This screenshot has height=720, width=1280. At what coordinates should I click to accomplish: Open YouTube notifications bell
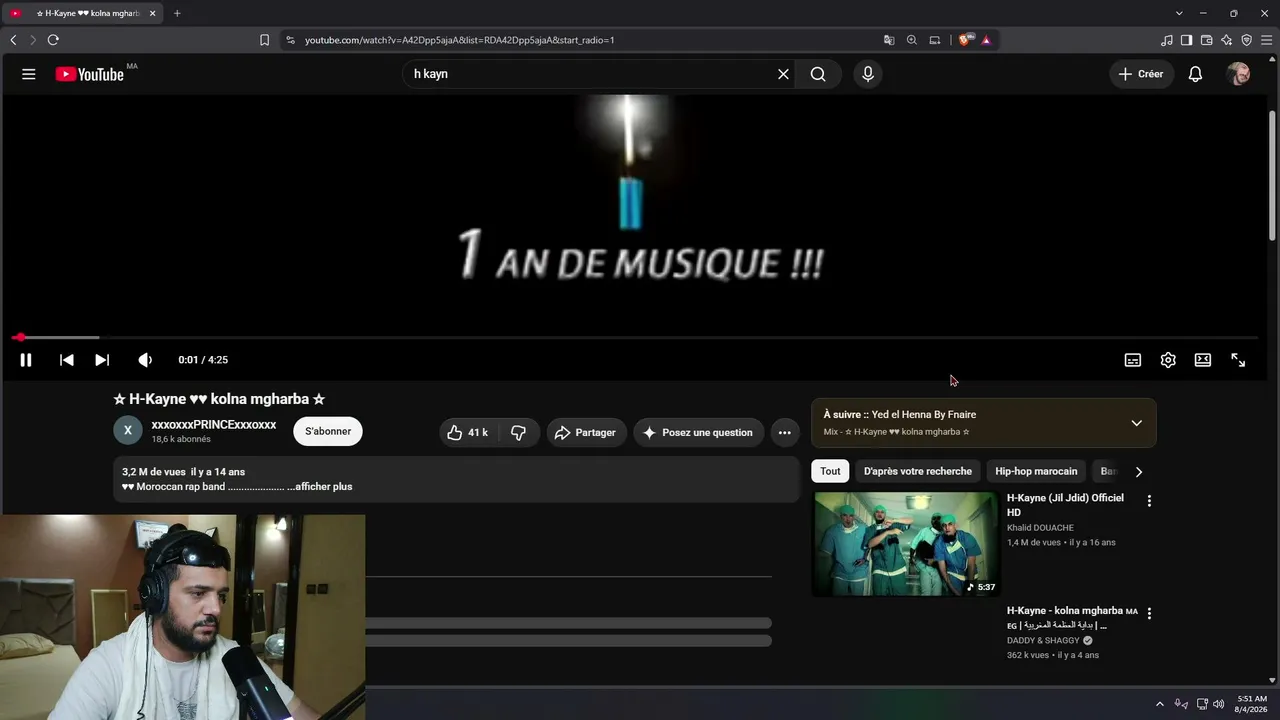tap(1195, 74)
